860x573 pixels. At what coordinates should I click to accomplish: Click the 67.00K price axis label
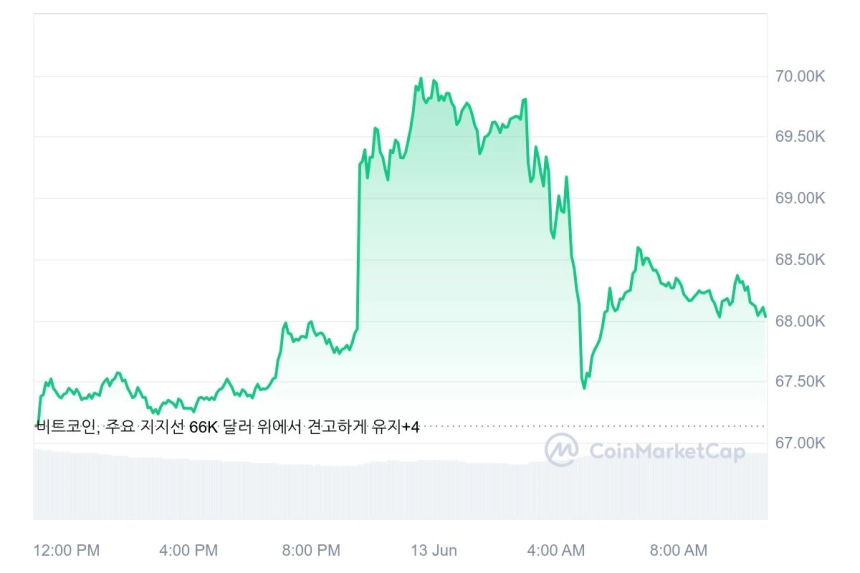point(800,442)
